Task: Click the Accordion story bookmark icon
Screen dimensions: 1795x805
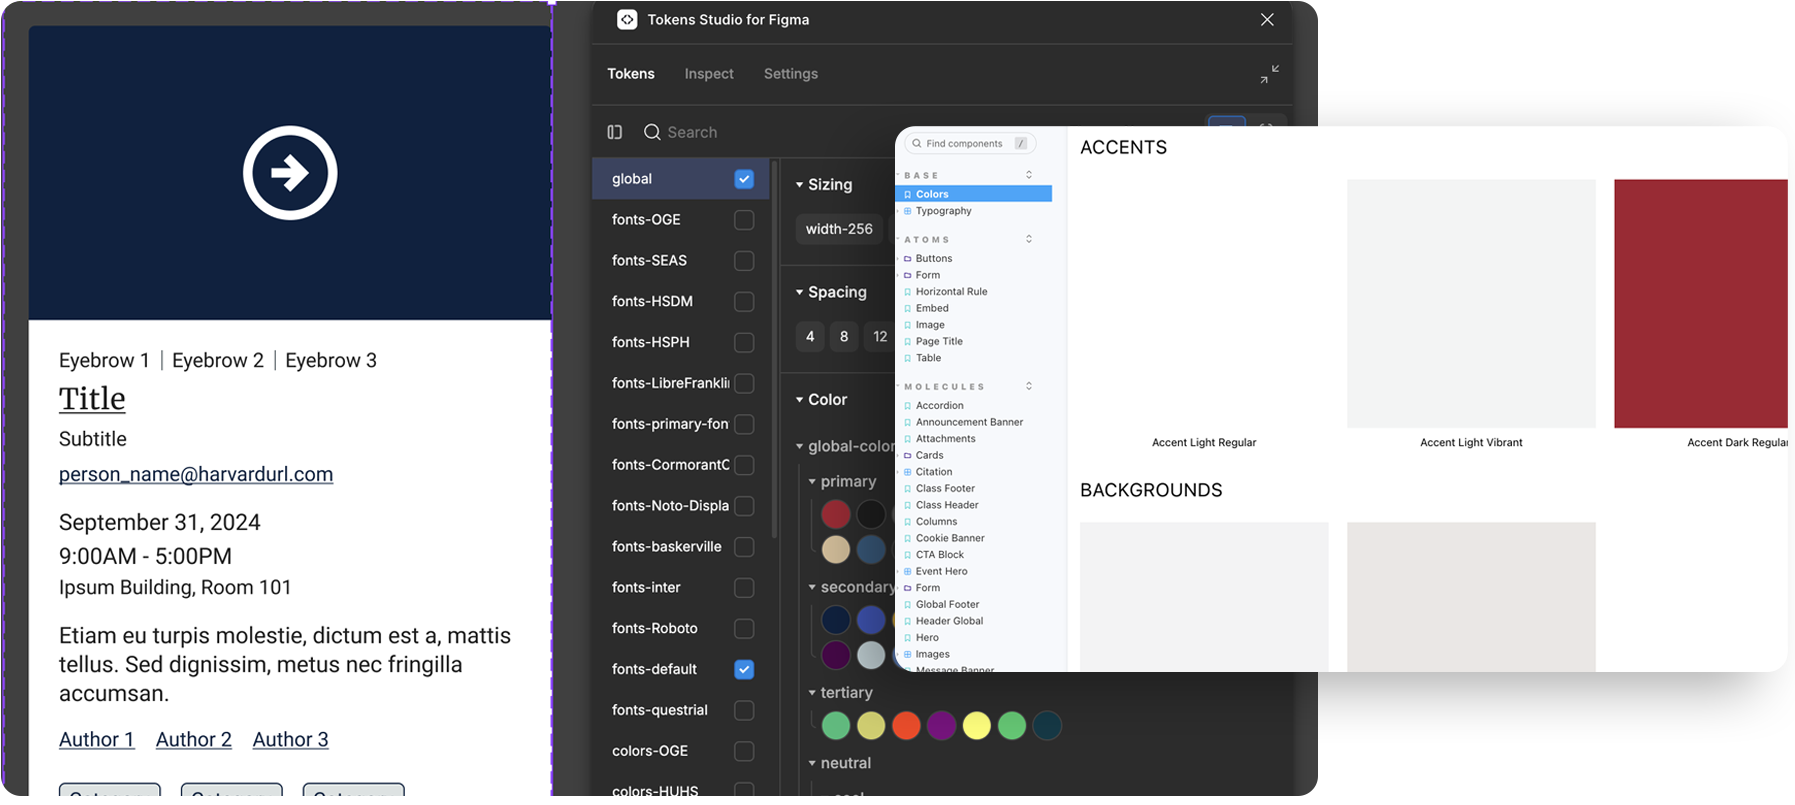Action: 908,405
